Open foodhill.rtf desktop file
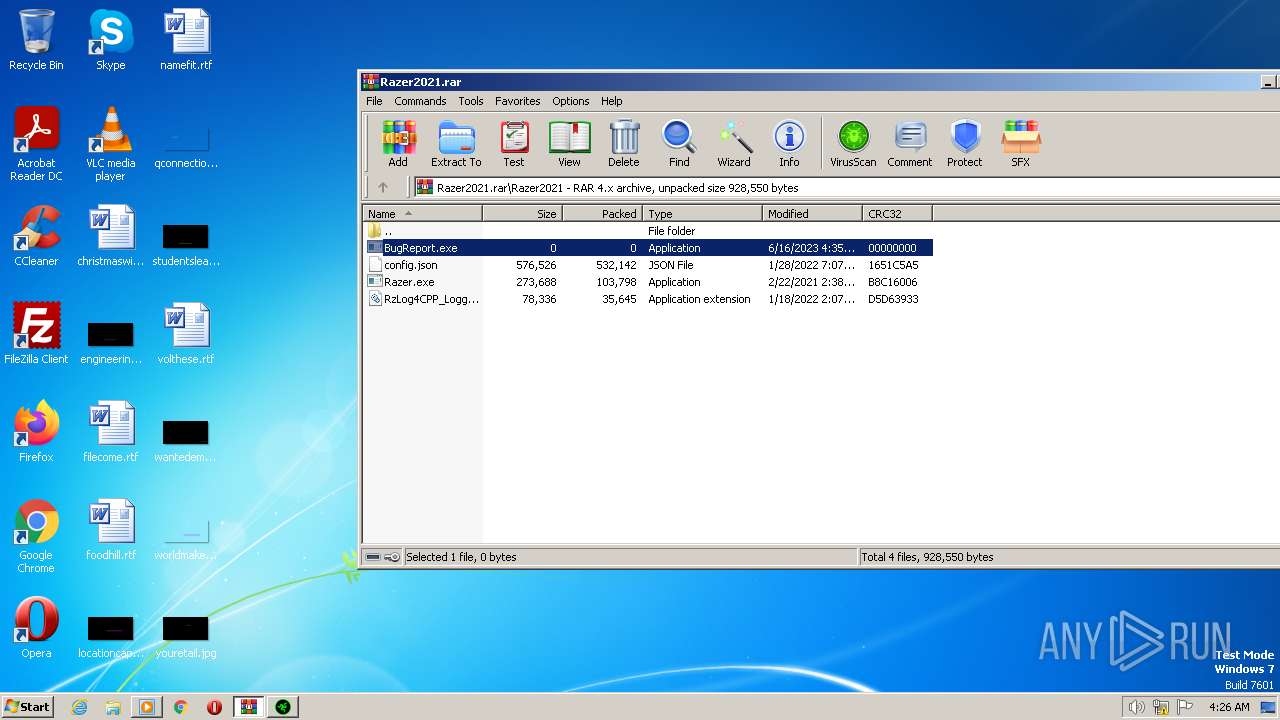The image size is (1280, 720). click(x=110, y=531)
